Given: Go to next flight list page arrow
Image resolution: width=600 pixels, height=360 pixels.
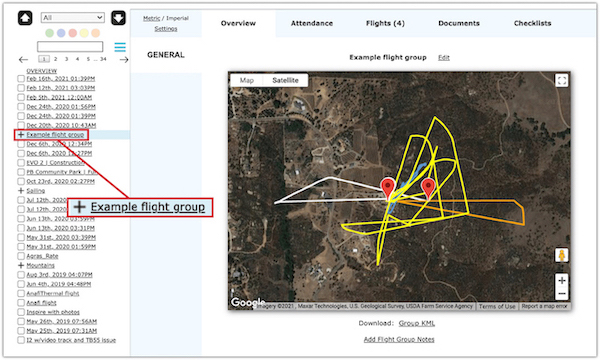Looking at the screenshot, I should click(x=124, y=60).
